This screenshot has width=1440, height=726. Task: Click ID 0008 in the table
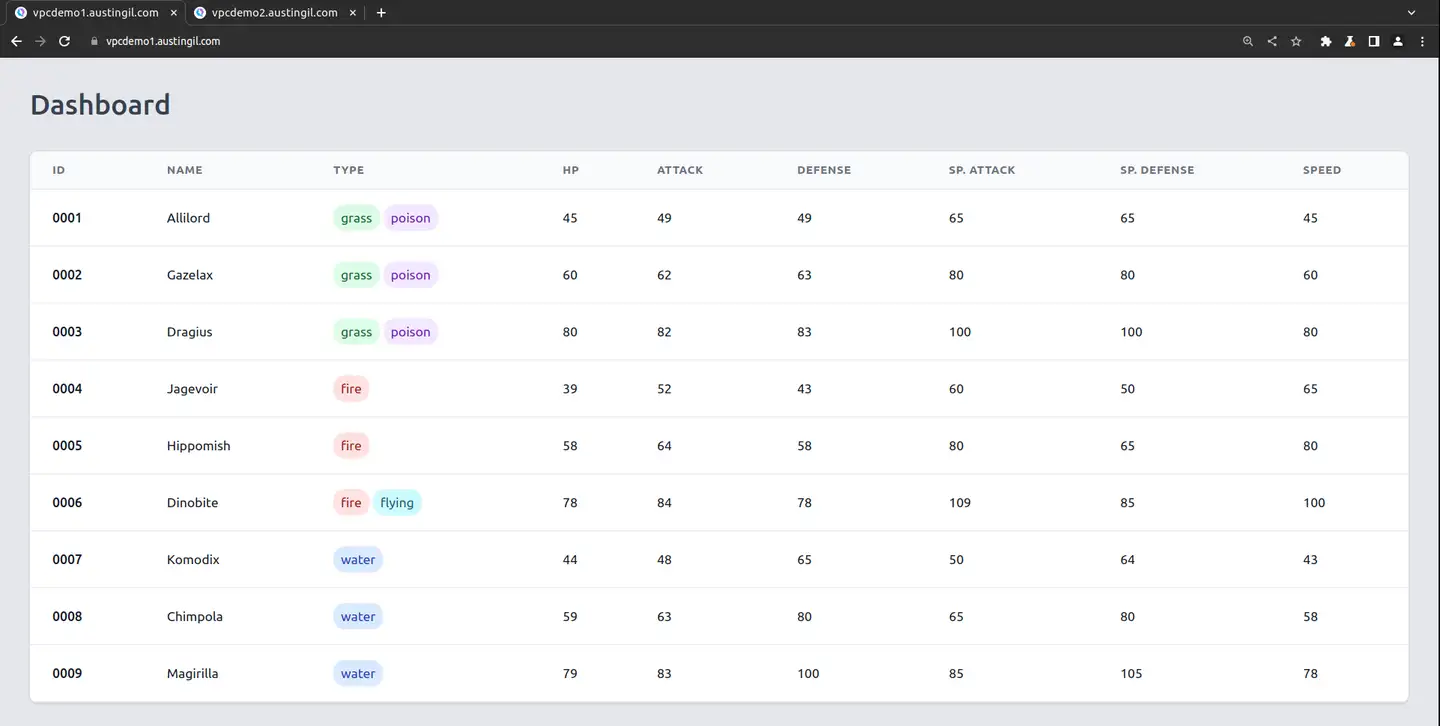point(67,617)
